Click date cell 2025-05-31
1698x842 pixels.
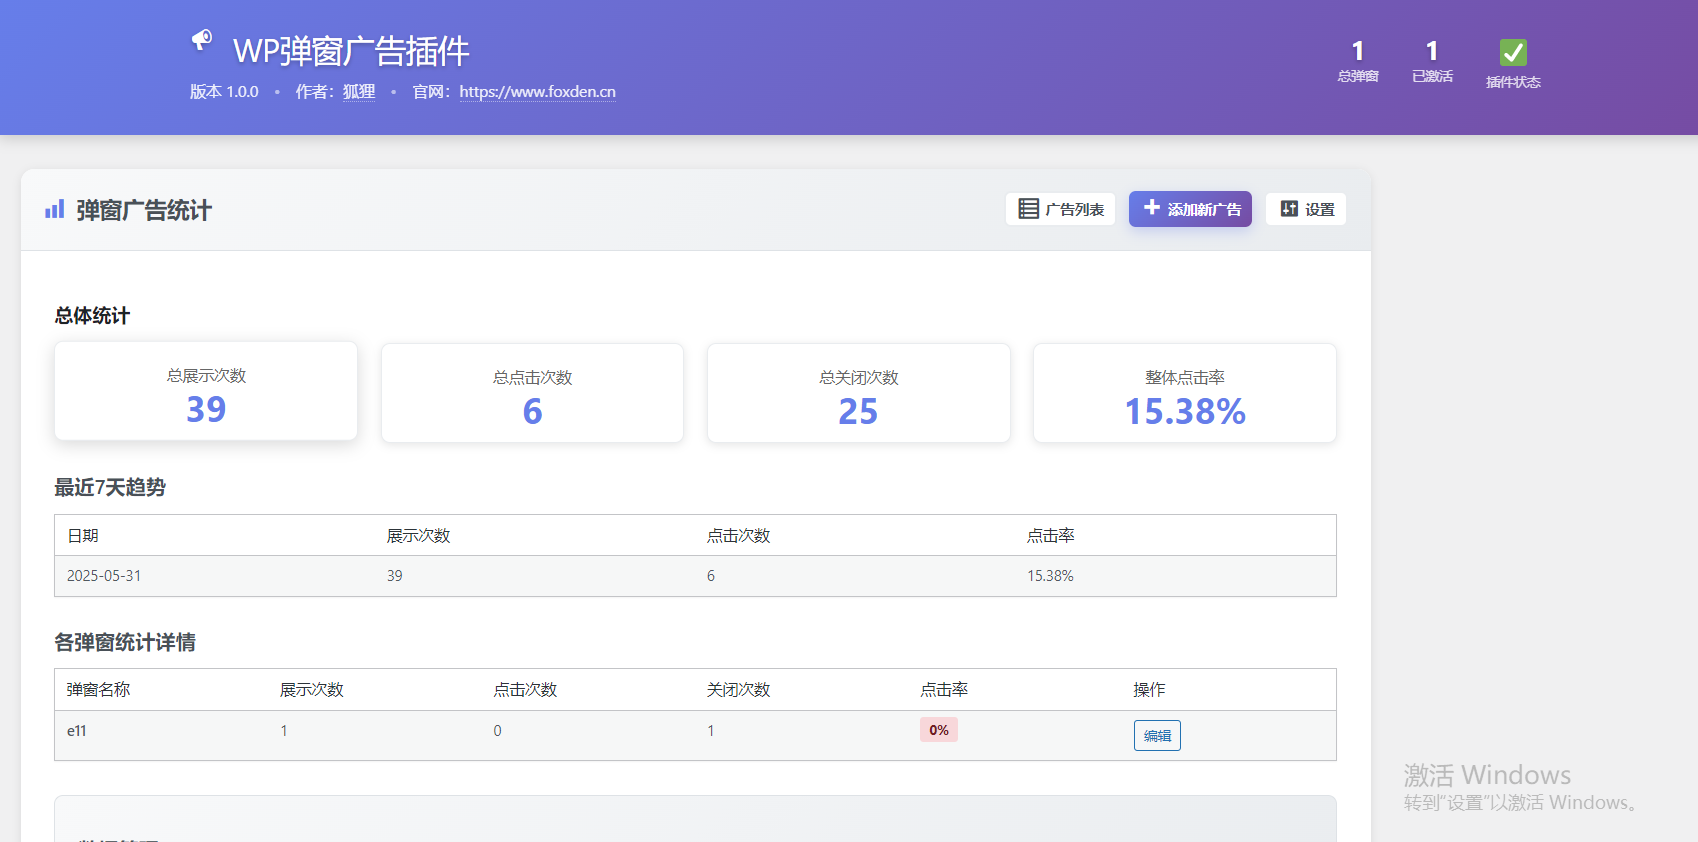pos(104,576)
